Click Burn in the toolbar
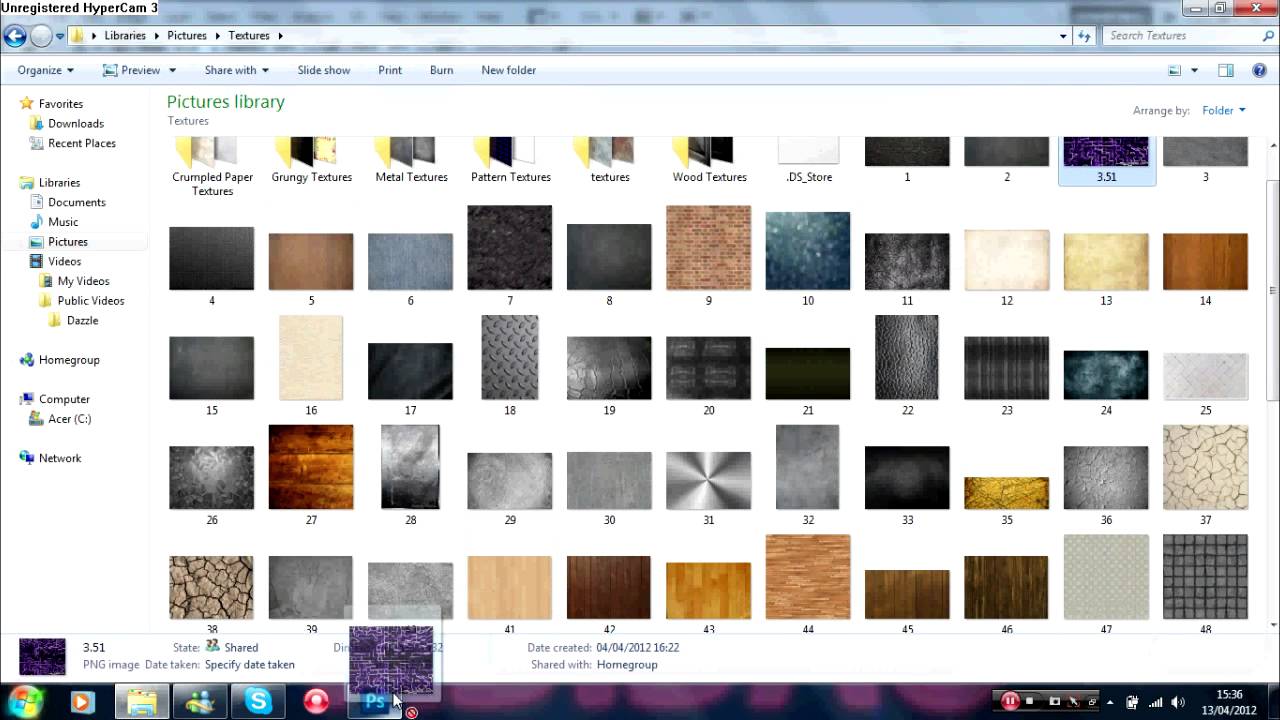The height and width of the screenshot is (720, 1280). click(441, 70)
